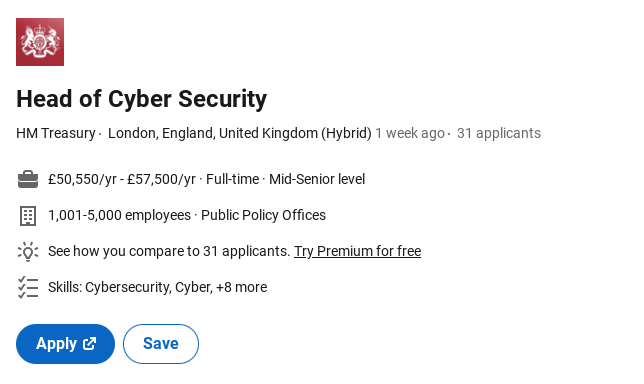644x384 pixels.
Task: Save this job posting
Action: point(161,344)
